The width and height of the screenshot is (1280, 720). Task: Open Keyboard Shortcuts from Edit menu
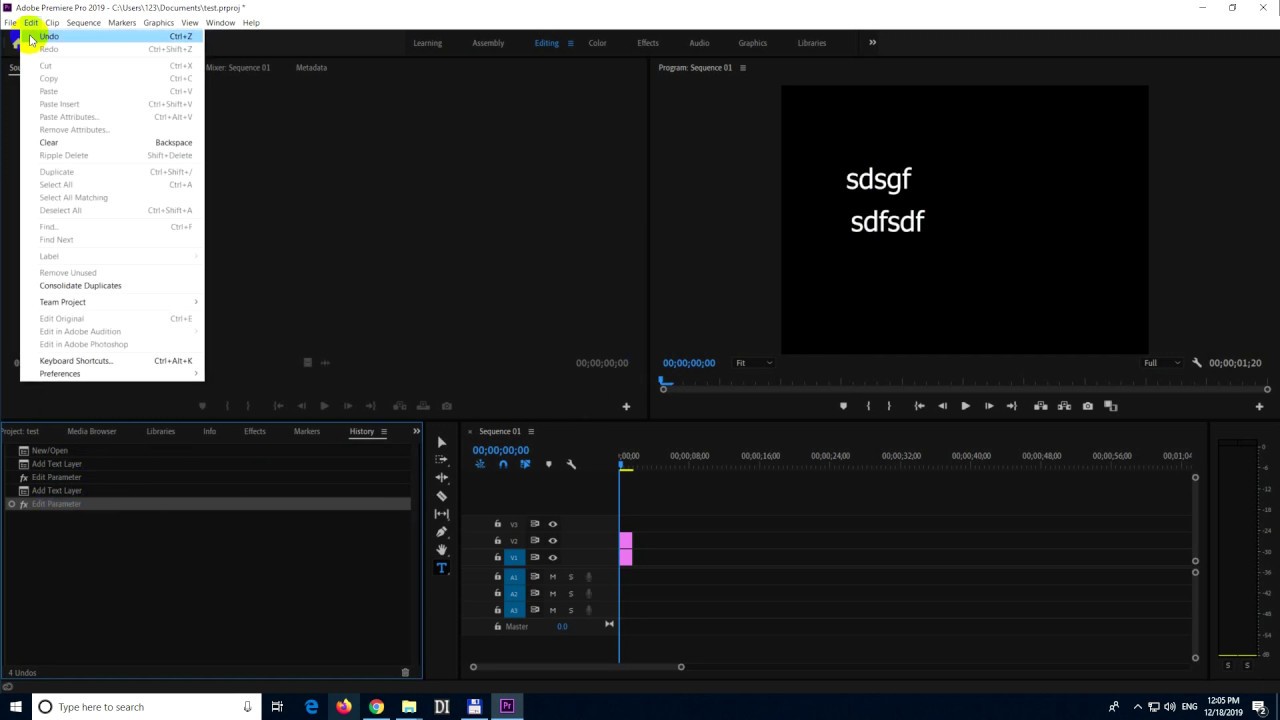(112, 361)
